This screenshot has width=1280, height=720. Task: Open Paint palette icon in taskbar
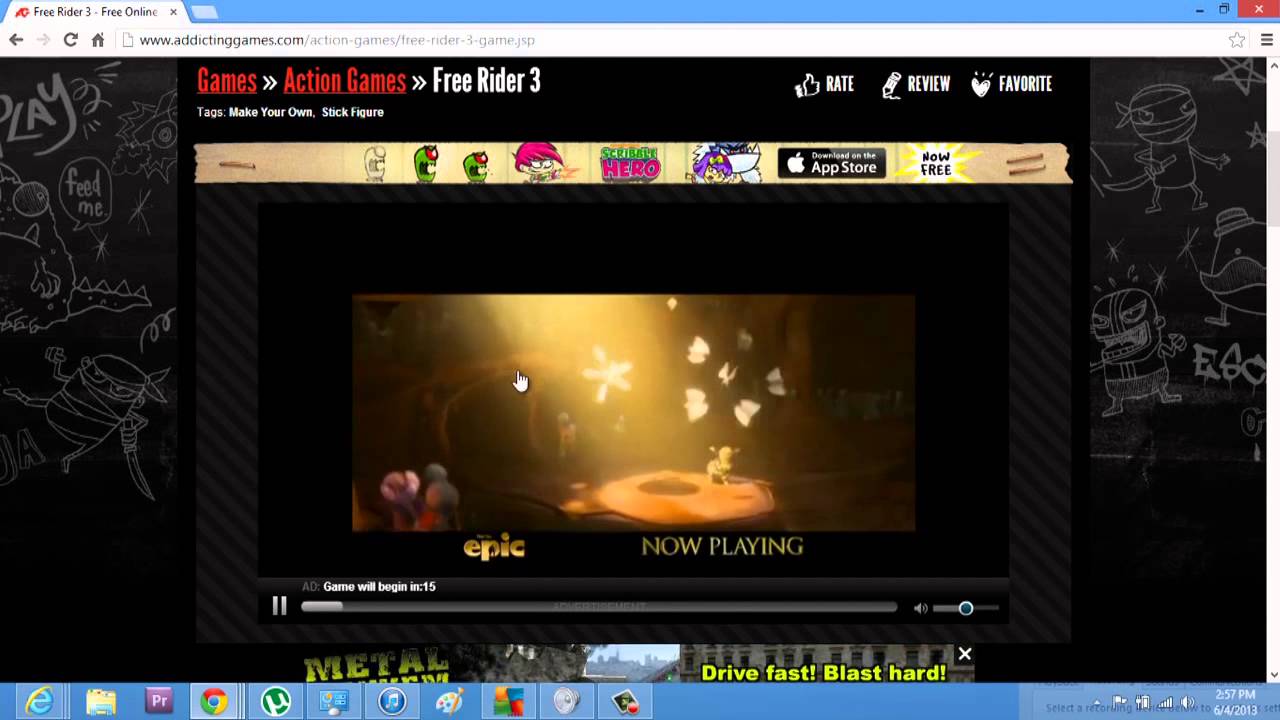coord(450,702)
